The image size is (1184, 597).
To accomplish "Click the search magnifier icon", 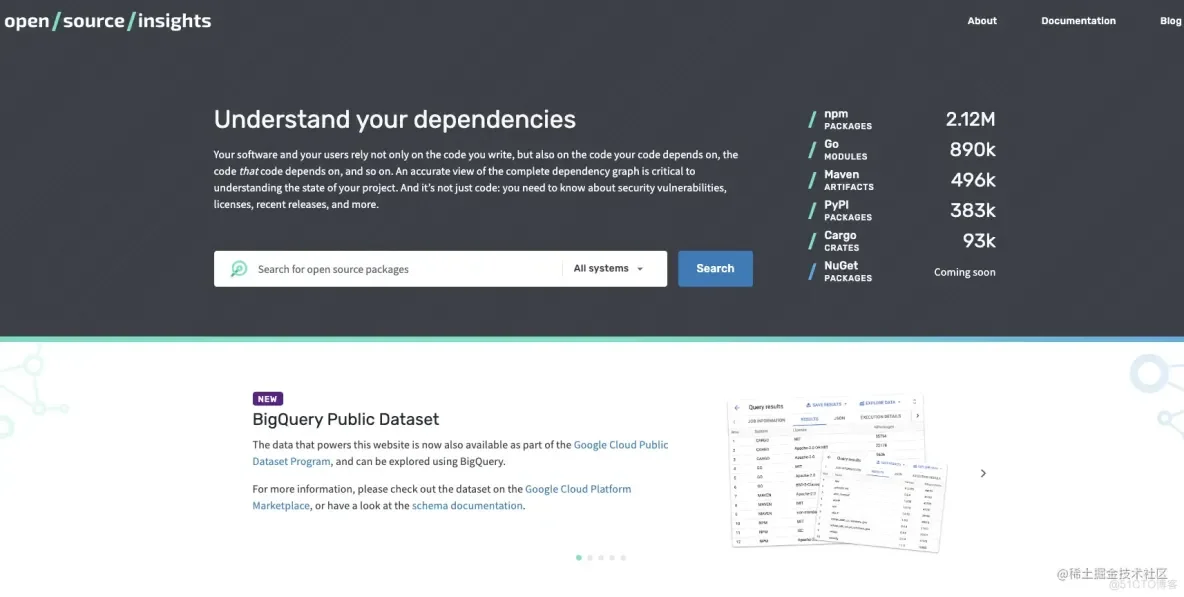I will point(239,269).
